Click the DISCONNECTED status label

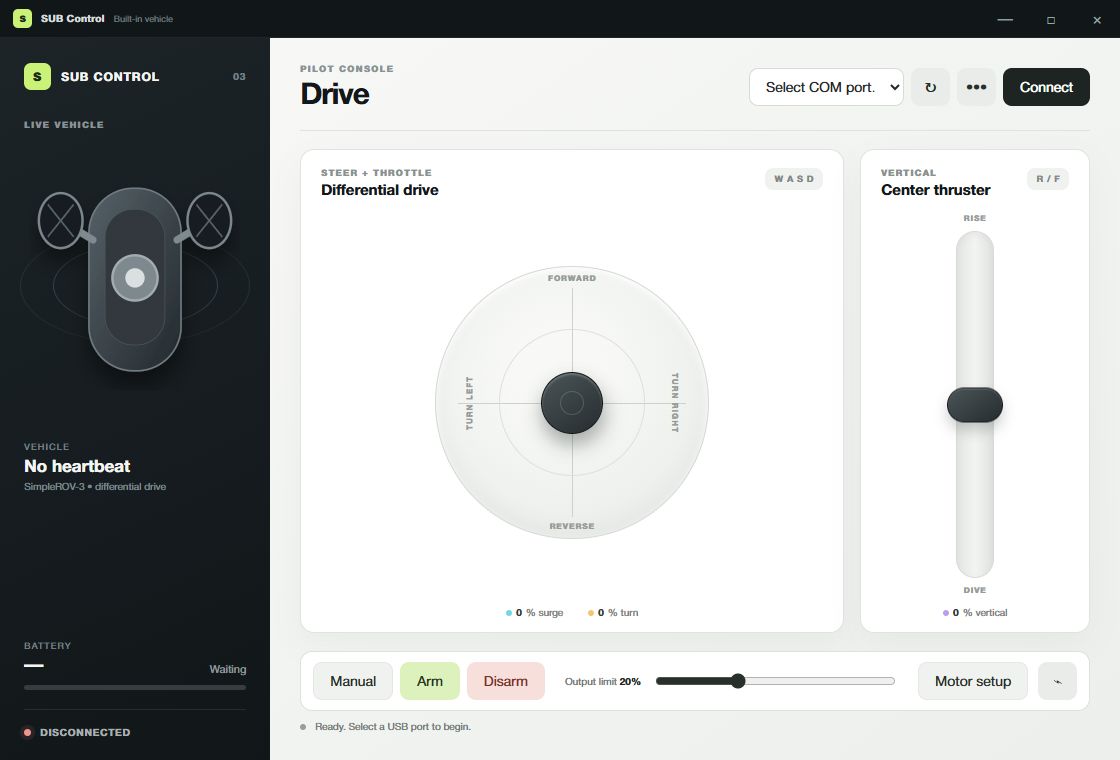click(x=85, y=732)
